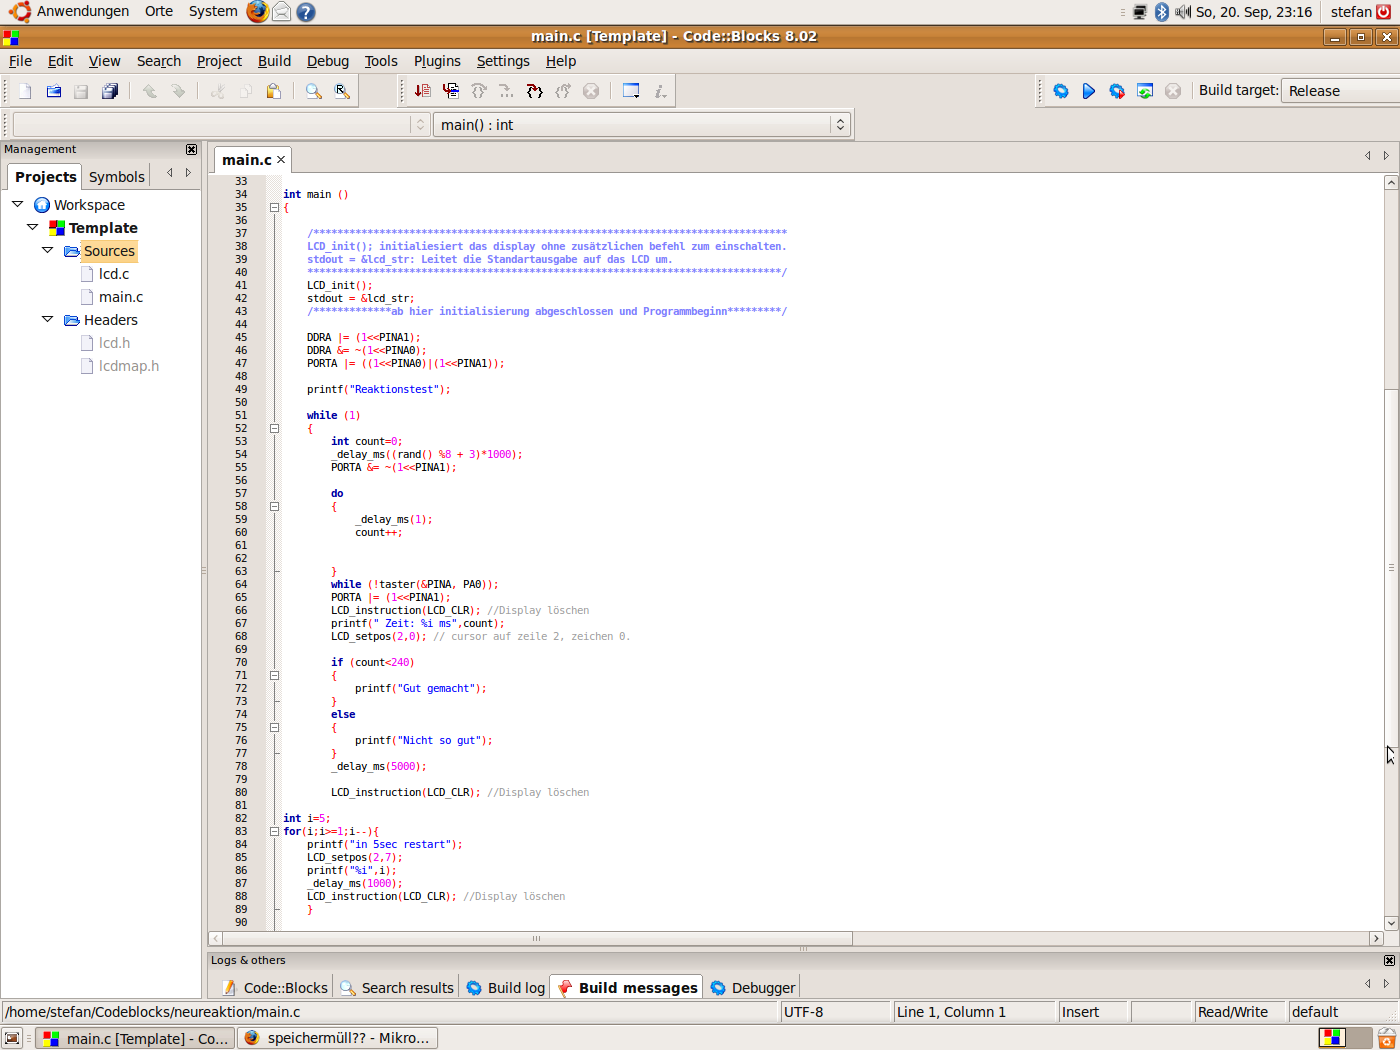Viewport: 1400px width, 1050px height.
Task: Open Find with the magnifier icon
Action: [x=314, y=91]
